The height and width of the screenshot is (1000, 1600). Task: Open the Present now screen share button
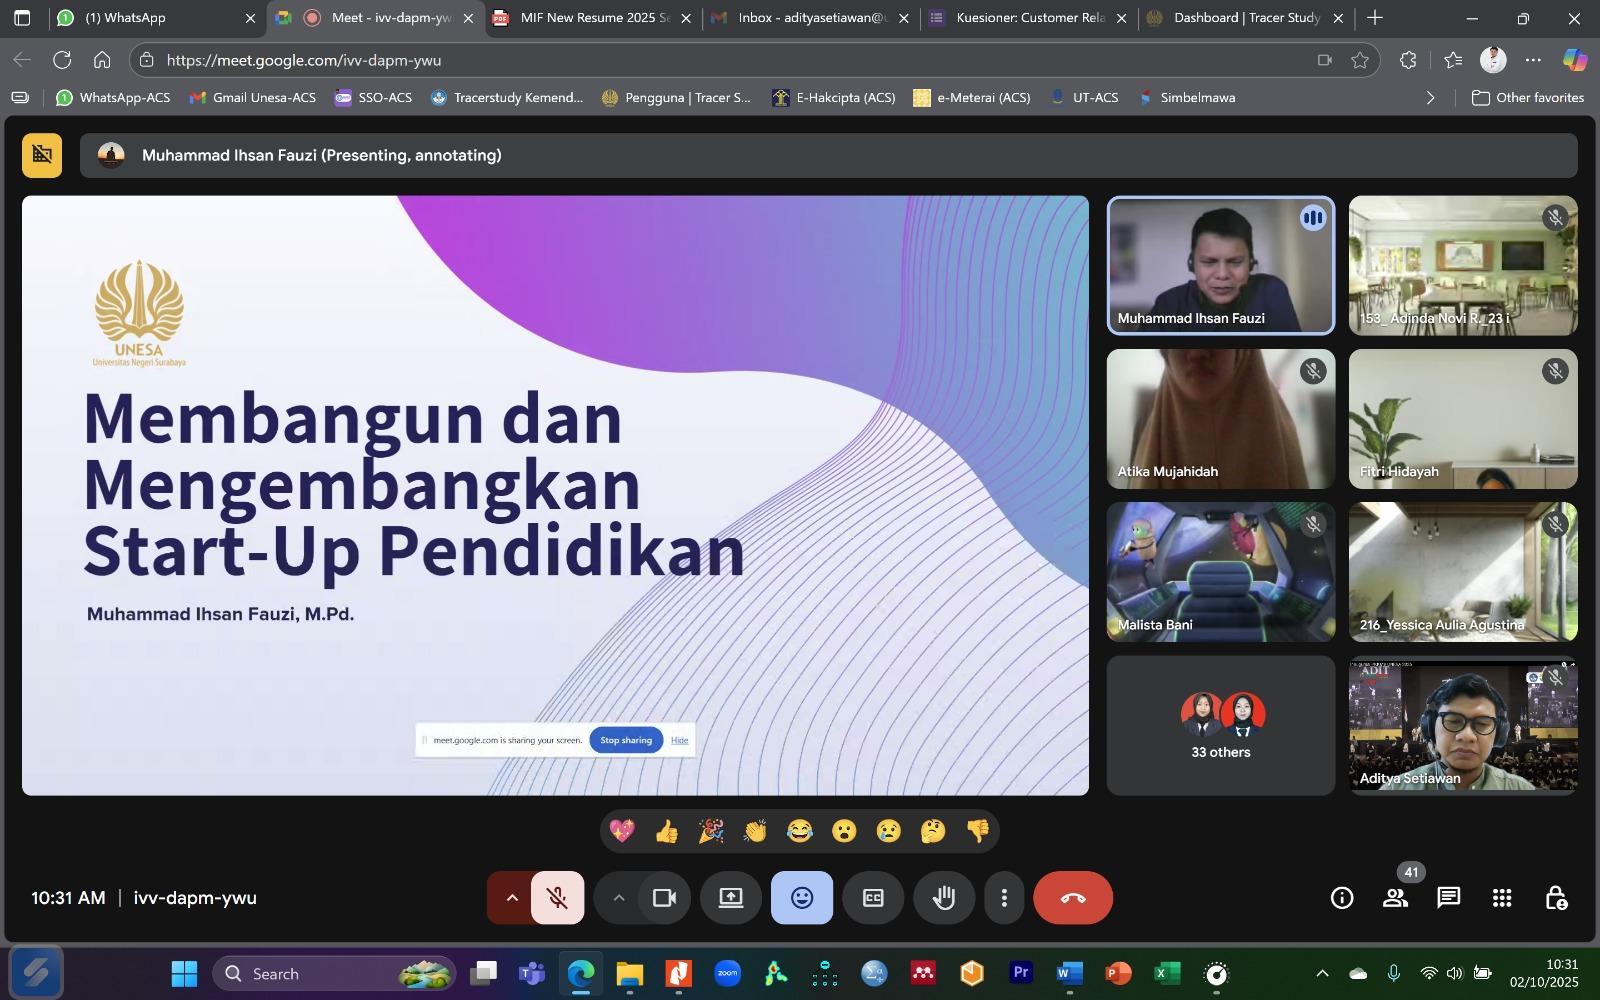point(731,898)
